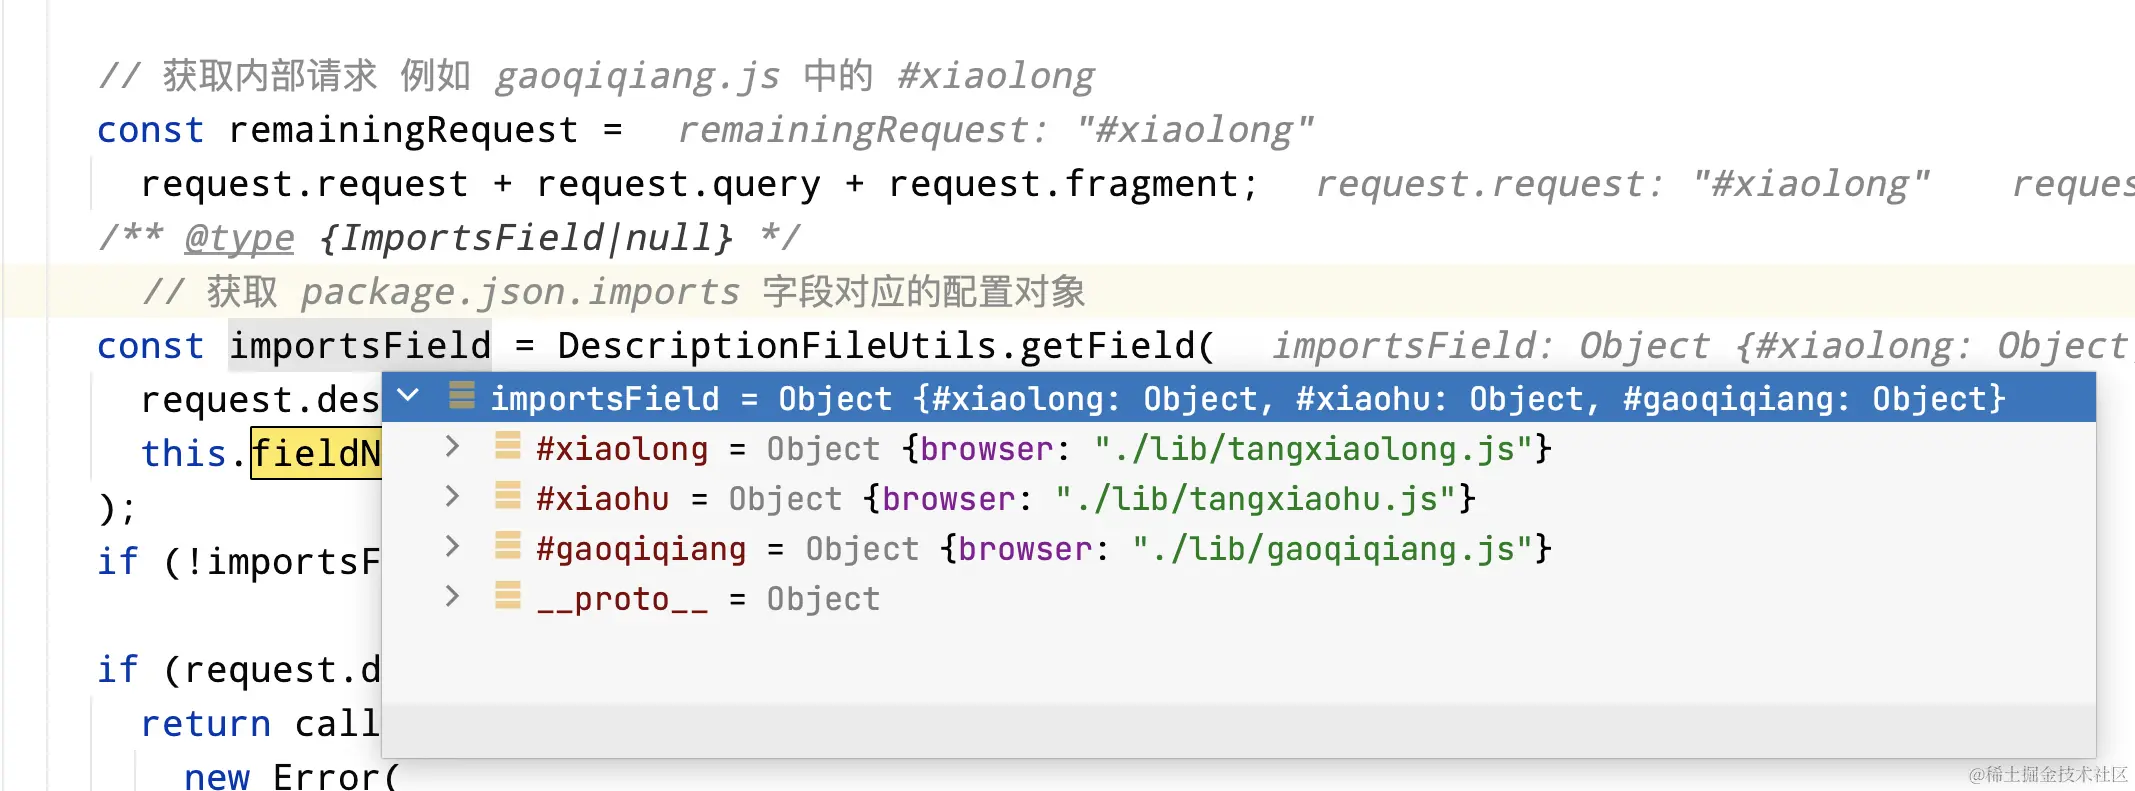This screenshot has height=791, width=2135.
Task: Click the object icon beside #xiaohu
Action: coord(508,496)
